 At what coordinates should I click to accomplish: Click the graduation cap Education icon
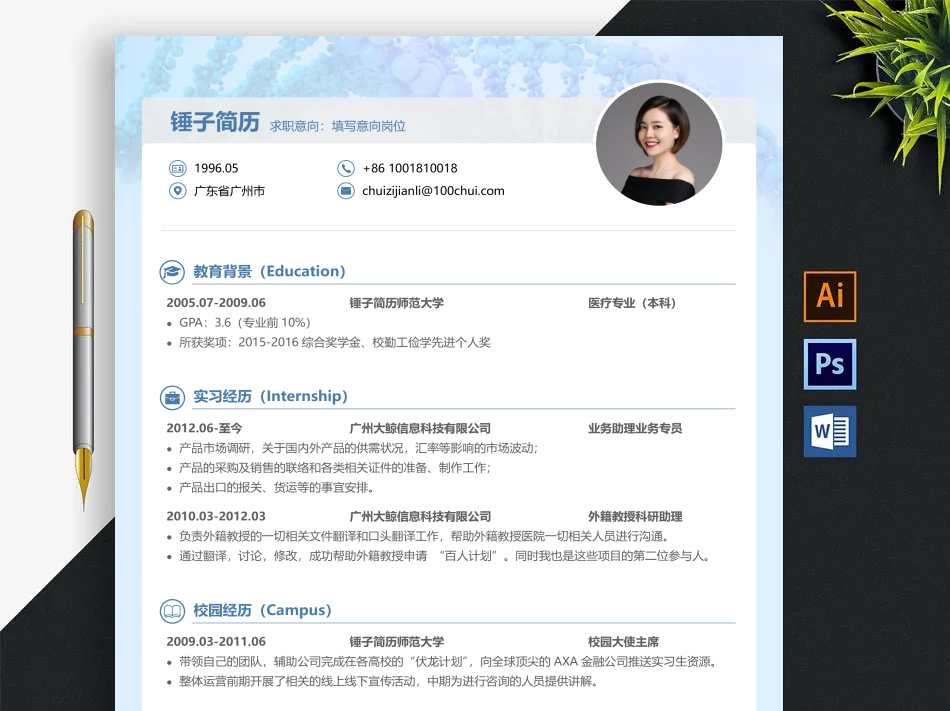[172, 272]
